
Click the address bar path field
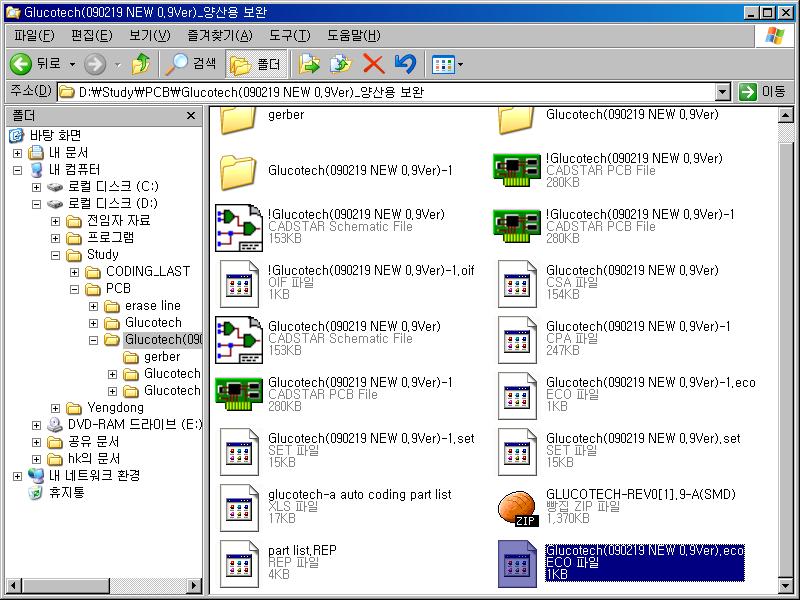pyautogui.click(x=386, y=92)
